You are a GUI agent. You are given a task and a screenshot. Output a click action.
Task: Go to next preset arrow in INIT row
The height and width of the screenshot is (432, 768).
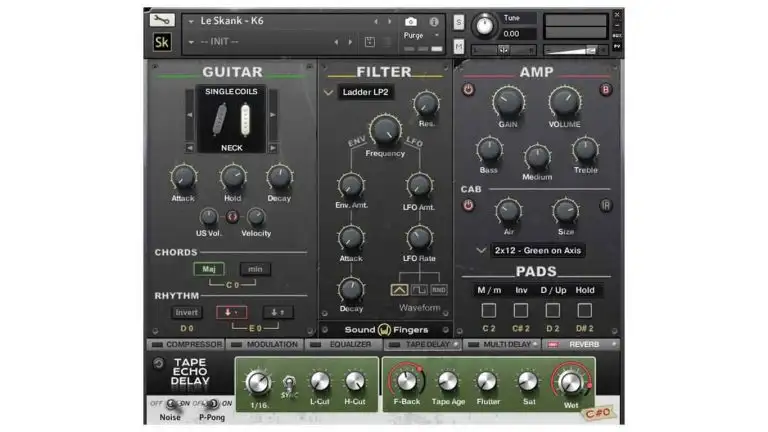(x=350, y=42)
